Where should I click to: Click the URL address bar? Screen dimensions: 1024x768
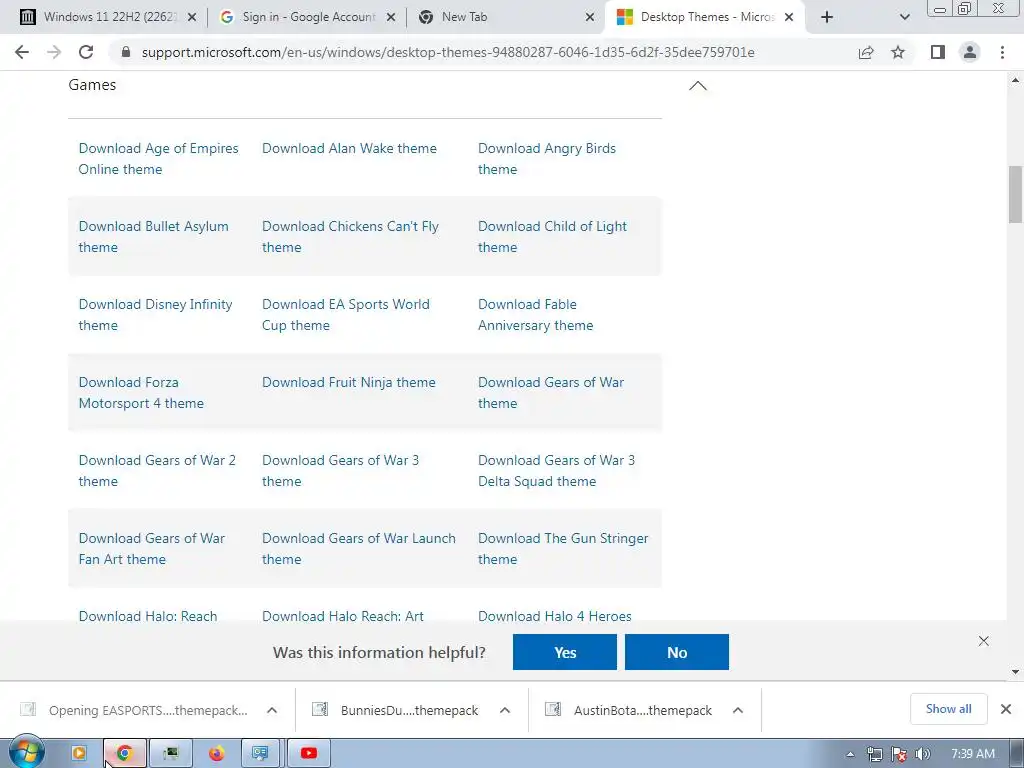point(448,52)
